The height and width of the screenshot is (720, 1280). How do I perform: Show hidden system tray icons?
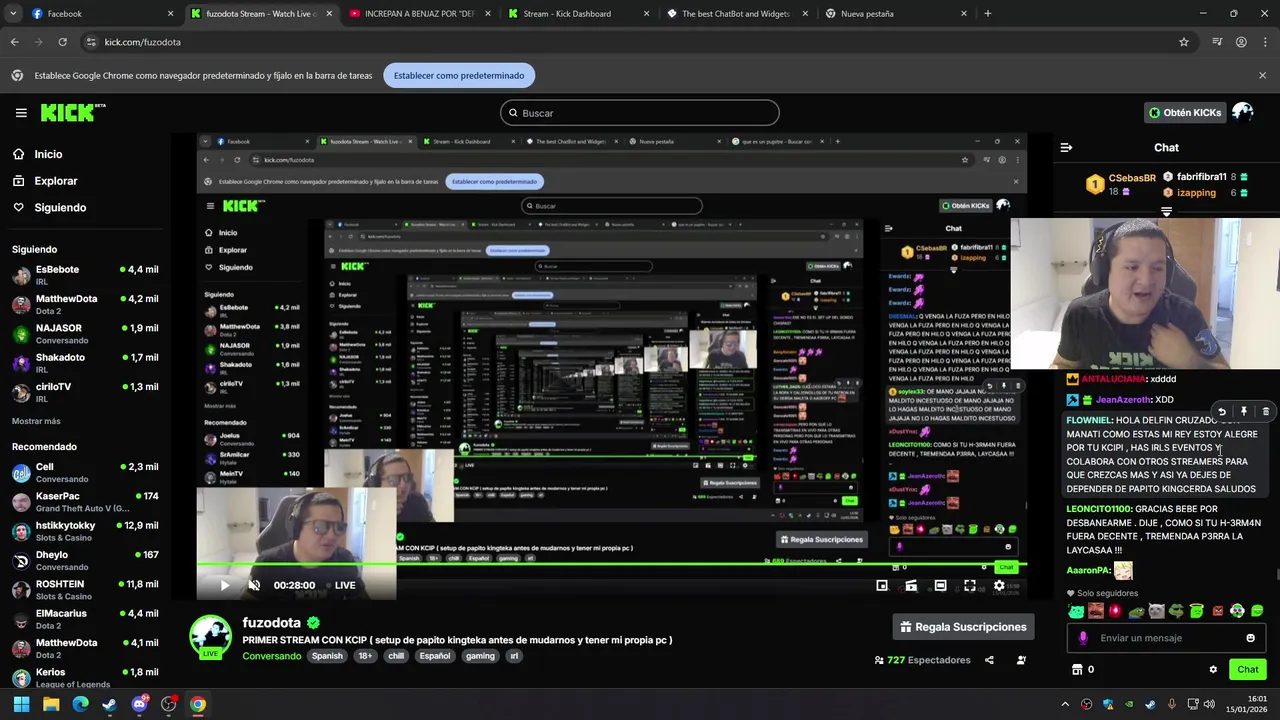[x=1064, y=704]
